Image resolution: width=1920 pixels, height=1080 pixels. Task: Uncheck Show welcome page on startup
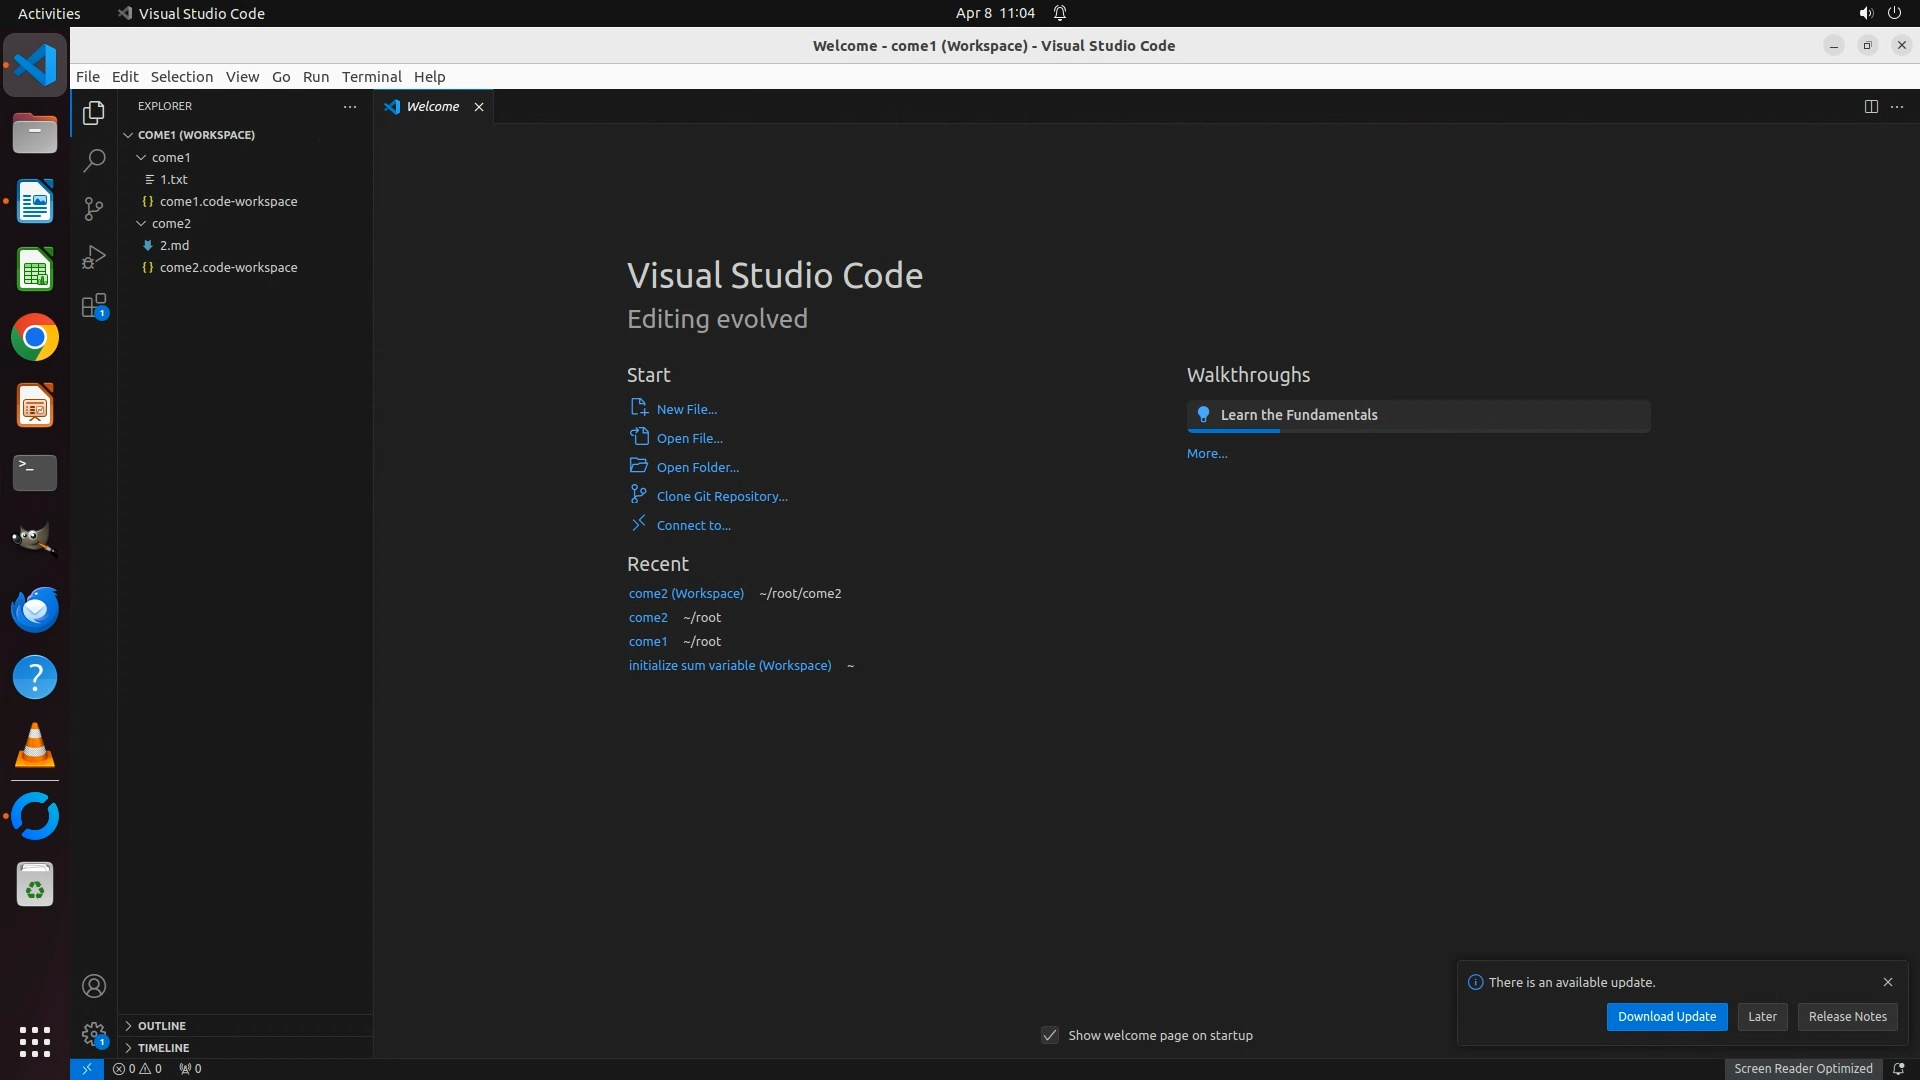pos(1050,1035)
